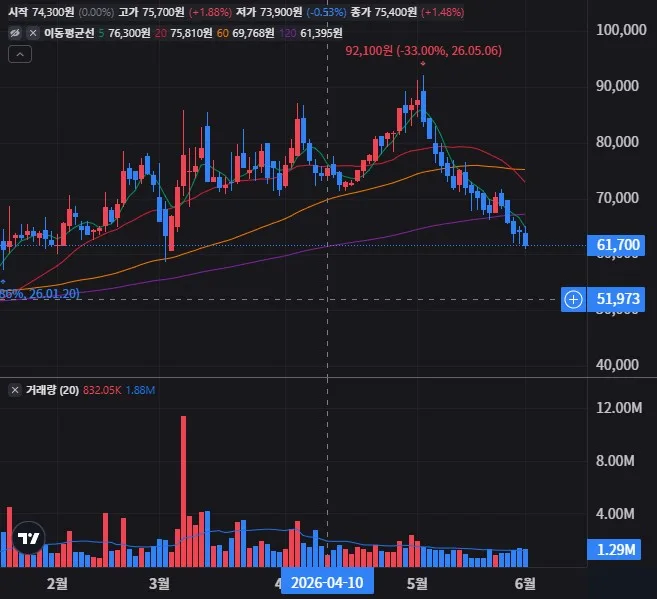Click the 4.00M volume axis label
The height and width of the screenshot is (599, 657).
coord(615,514)
